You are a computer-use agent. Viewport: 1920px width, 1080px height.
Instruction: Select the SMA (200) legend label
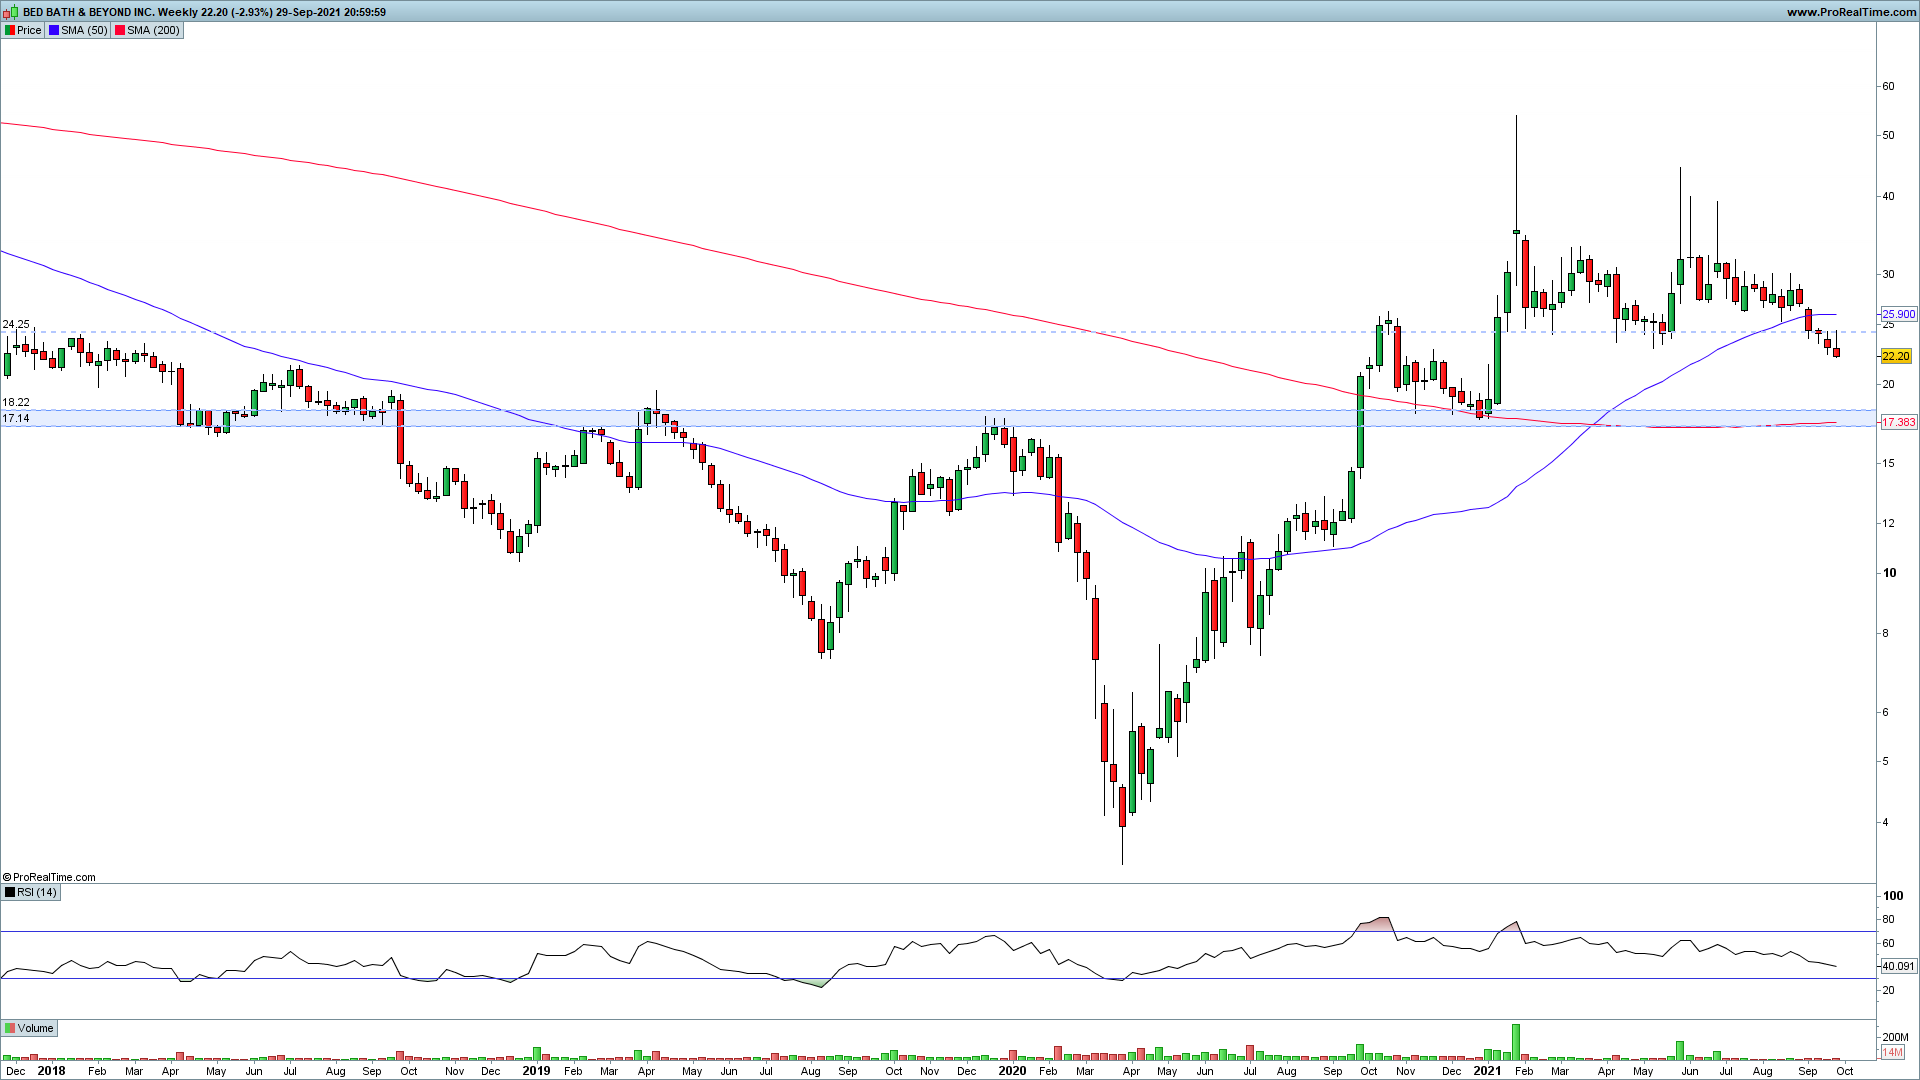[153, 30]
